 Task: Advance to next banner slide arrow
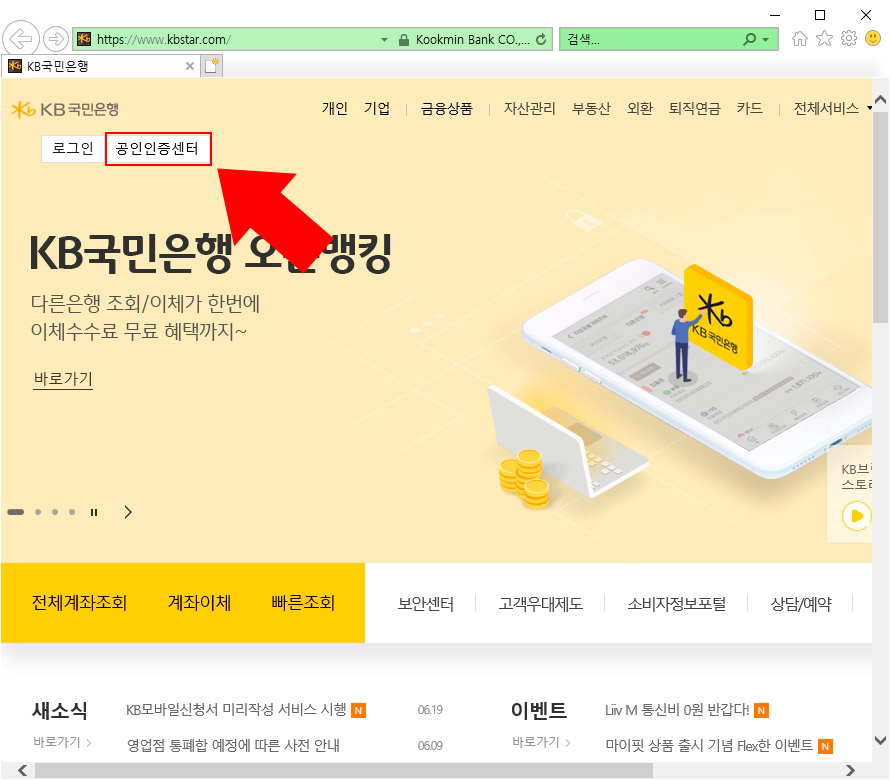(x=128, y=512)
